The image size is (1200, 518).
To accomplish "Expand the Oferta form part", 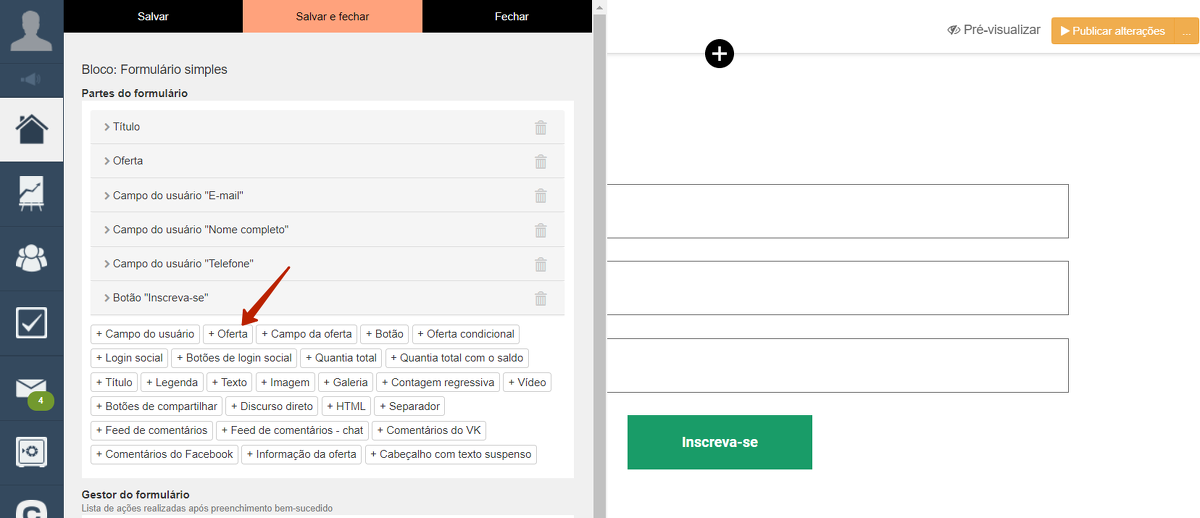I will click(x=127, y=161).
